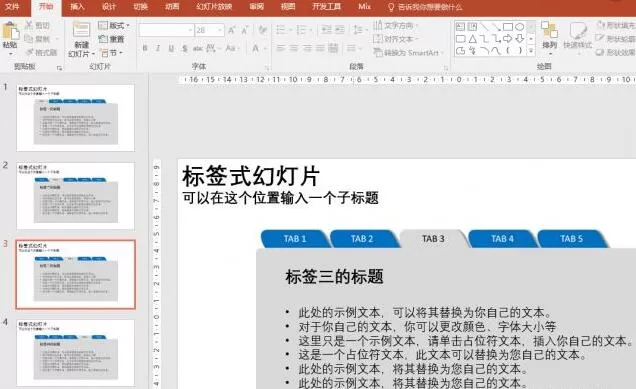This screenshot has height=389, width=636.
Task: Click the TAB 5 shape on slide
Action: click(572, 239)
